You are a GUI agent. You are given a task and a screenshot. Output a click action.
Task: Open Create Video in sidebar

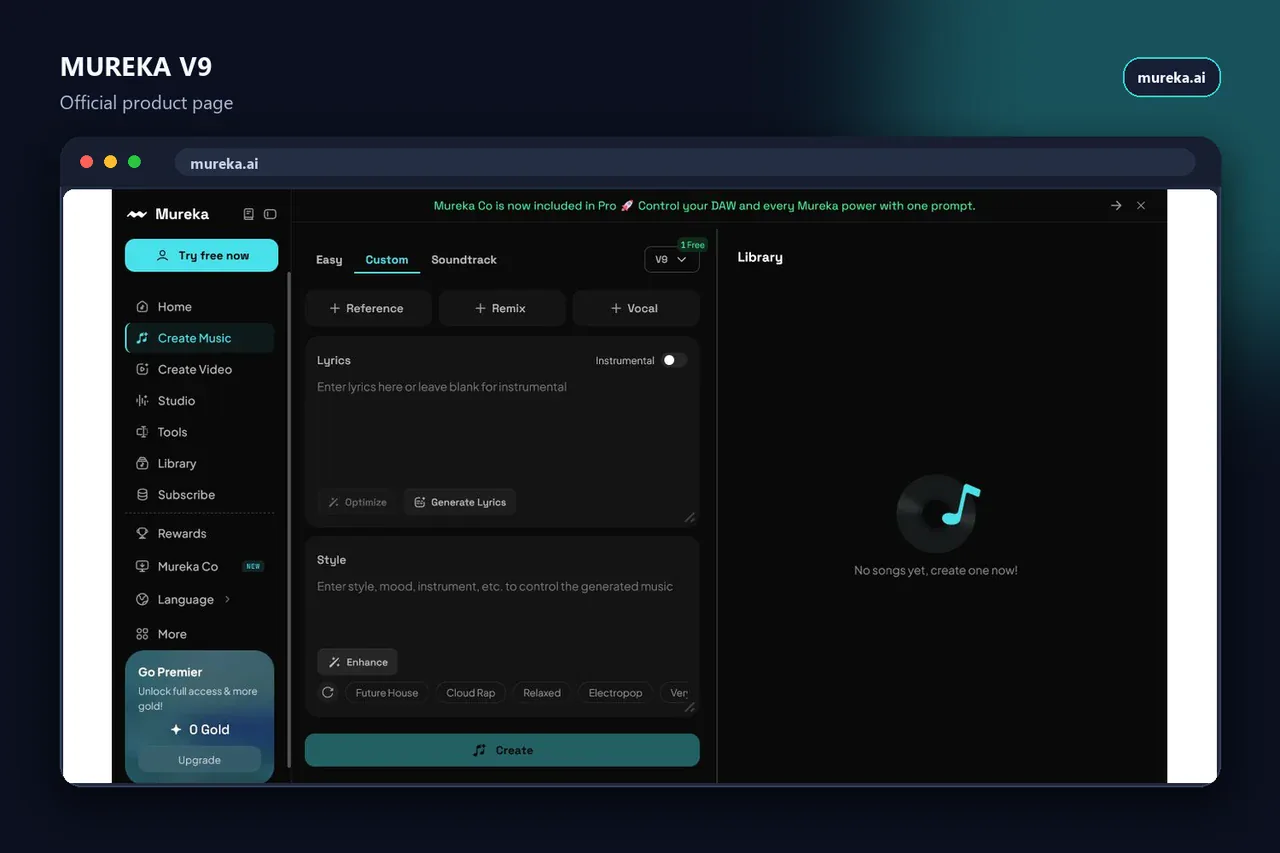[x=200, y=369]
